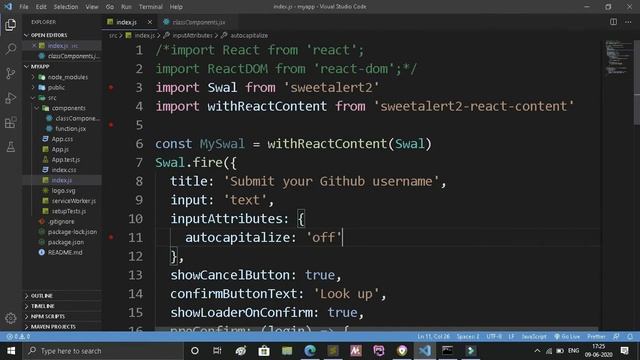The width and height of the screenshot is (640, 360).
Task: Open function.jsx in the components folder
Action: click(x=70, y=129)
